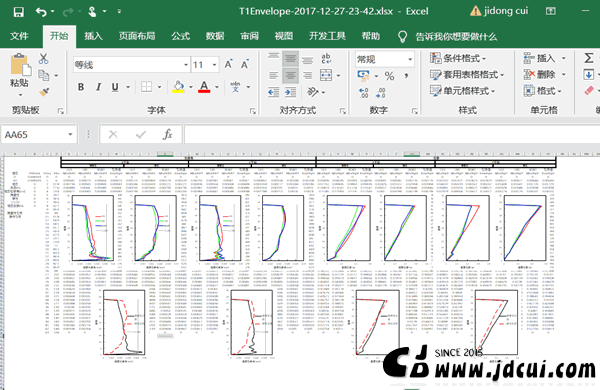Click the Increase Indent icon

290,92
